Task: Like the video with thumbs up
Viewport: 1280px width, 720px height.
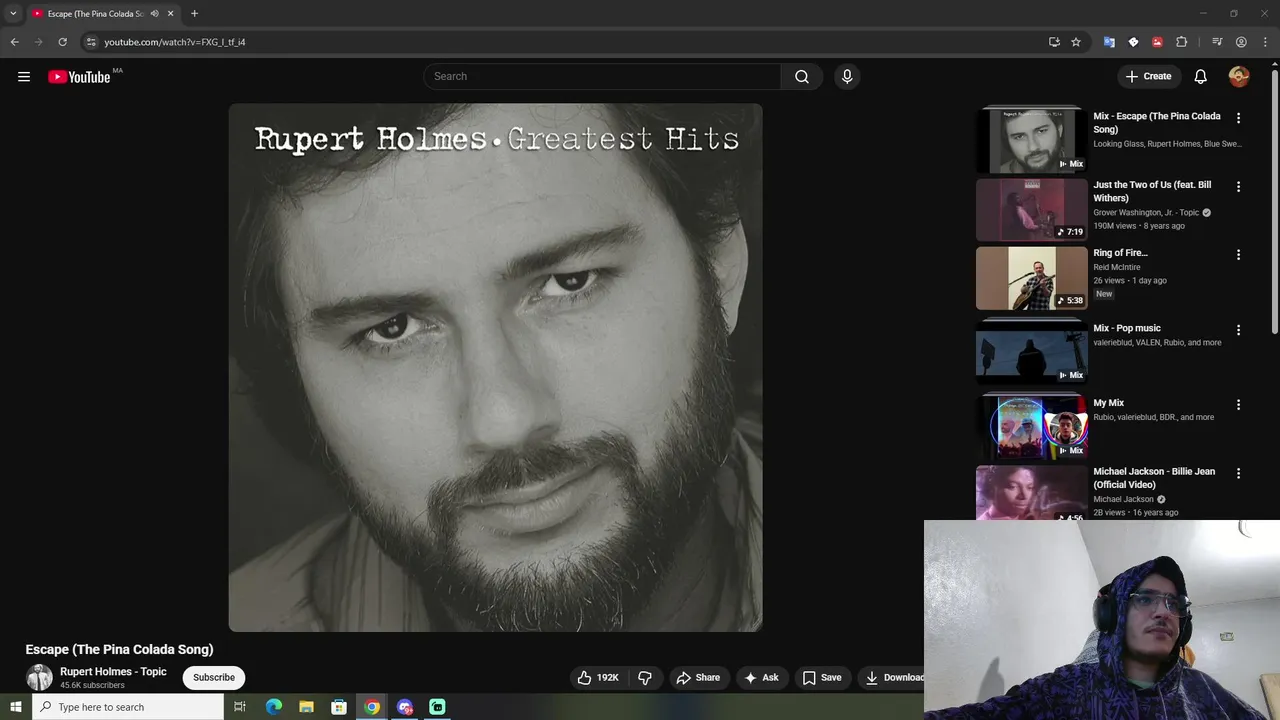Action: [x=598, y=678]
